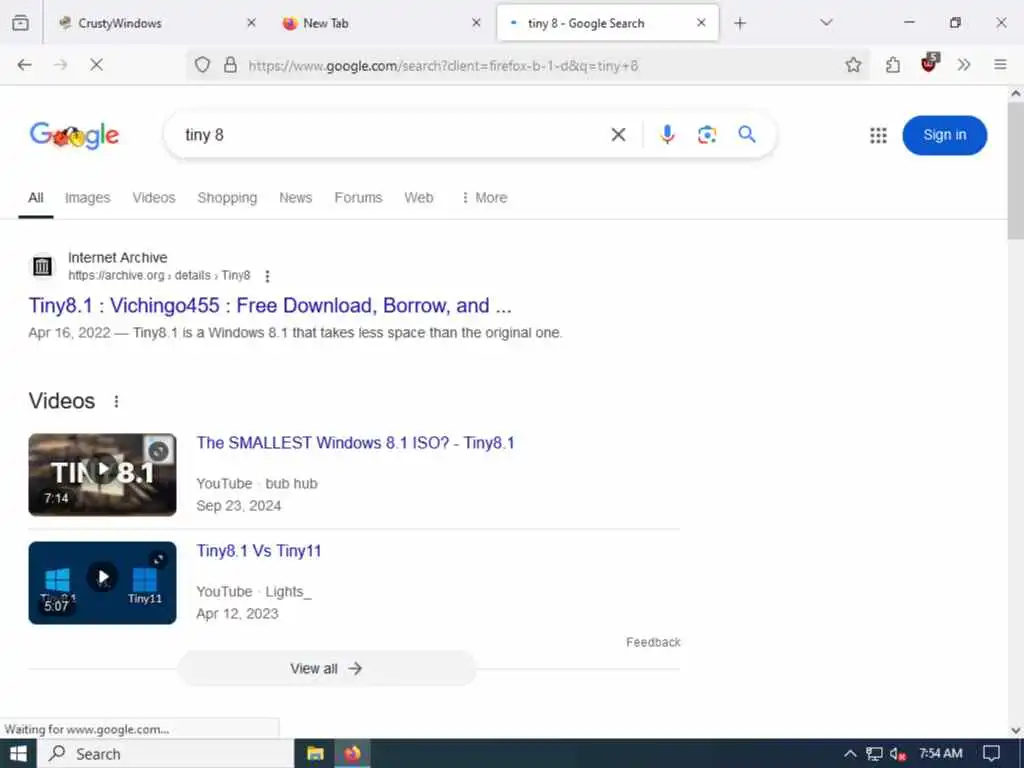Expand the More search filters menu
Screen dimensions: 1024x768
click(484, 197)
